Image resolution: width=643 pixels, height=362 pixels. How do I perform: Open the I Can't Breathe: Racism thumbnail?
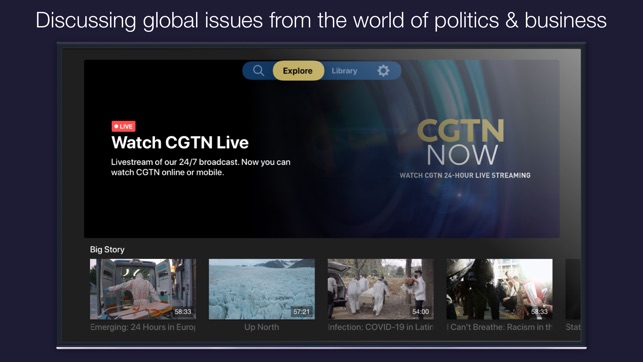tap(499, 289)
